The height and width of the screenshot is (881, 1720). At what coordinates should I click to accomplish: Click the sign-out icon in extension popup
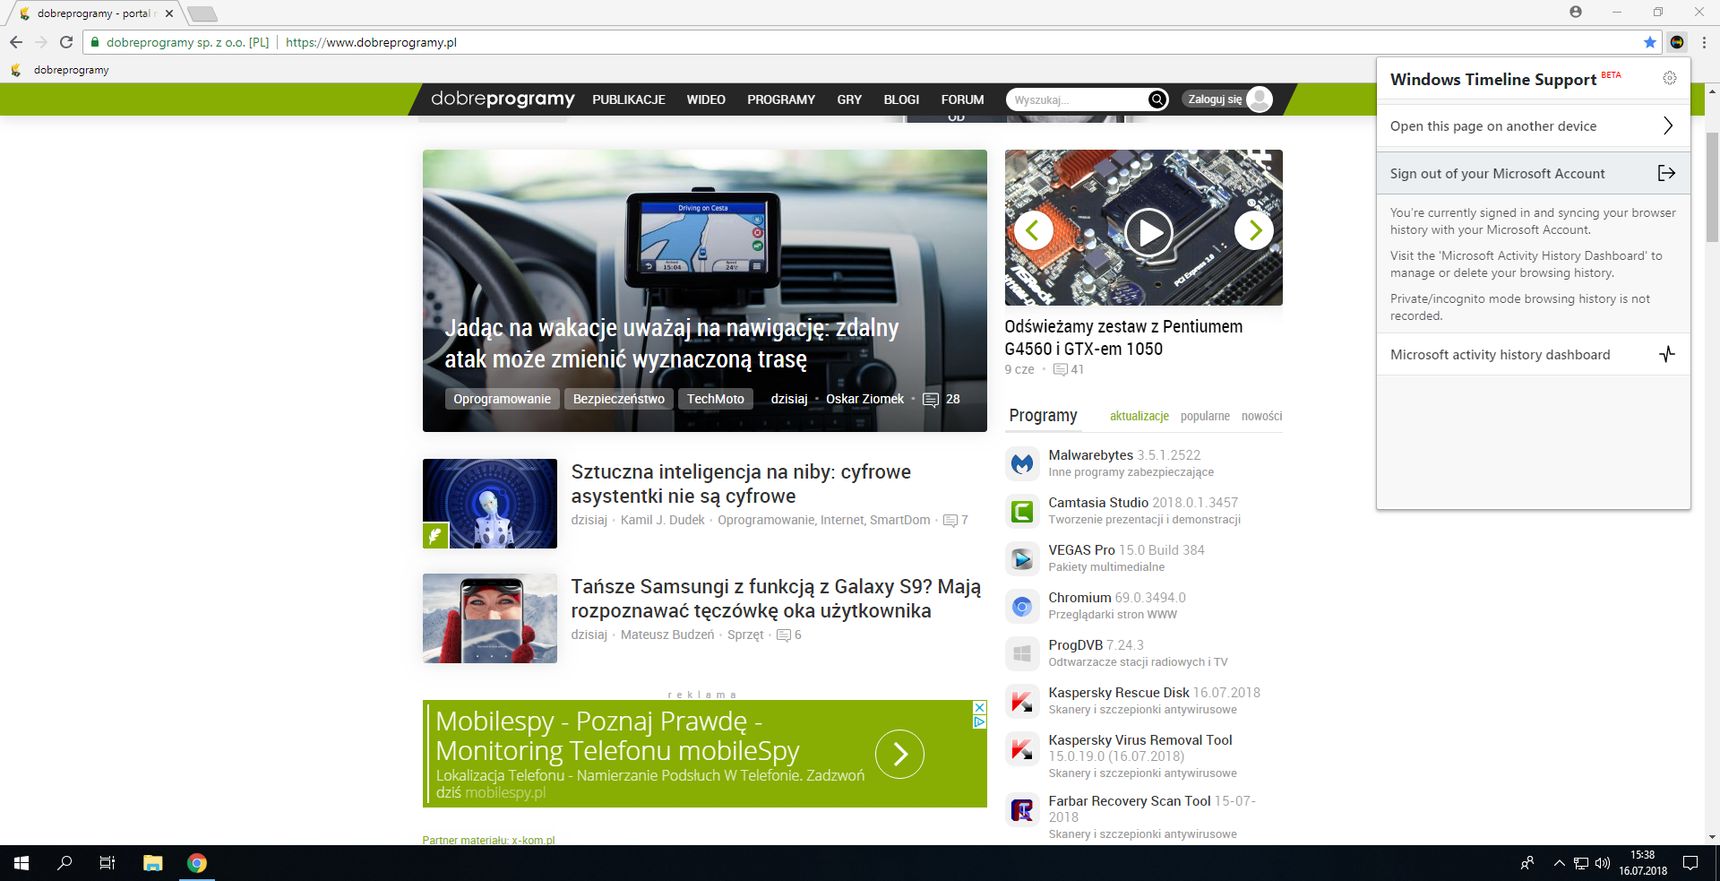tap(1666, 173)
